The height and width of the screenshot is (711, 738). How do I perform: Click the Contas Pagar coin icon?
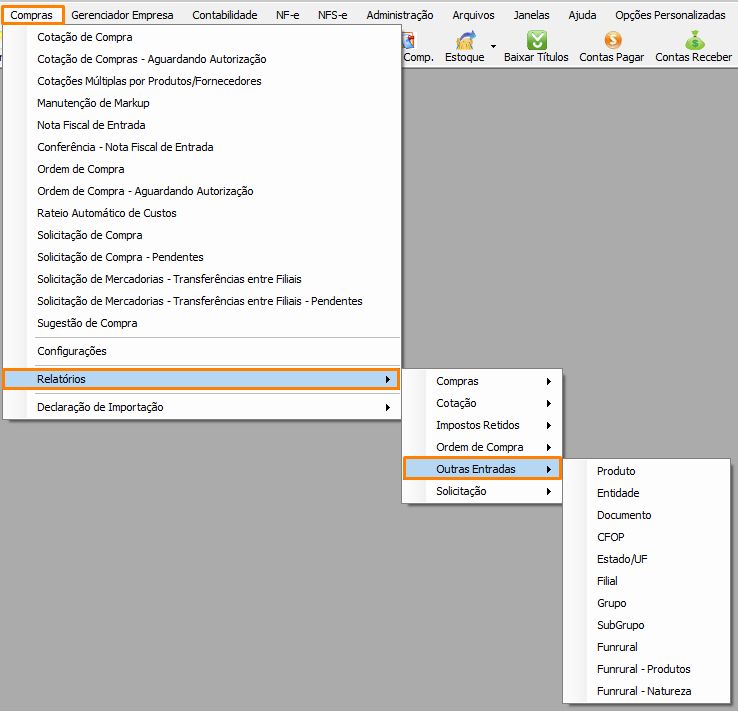click(x=612, y=41)
